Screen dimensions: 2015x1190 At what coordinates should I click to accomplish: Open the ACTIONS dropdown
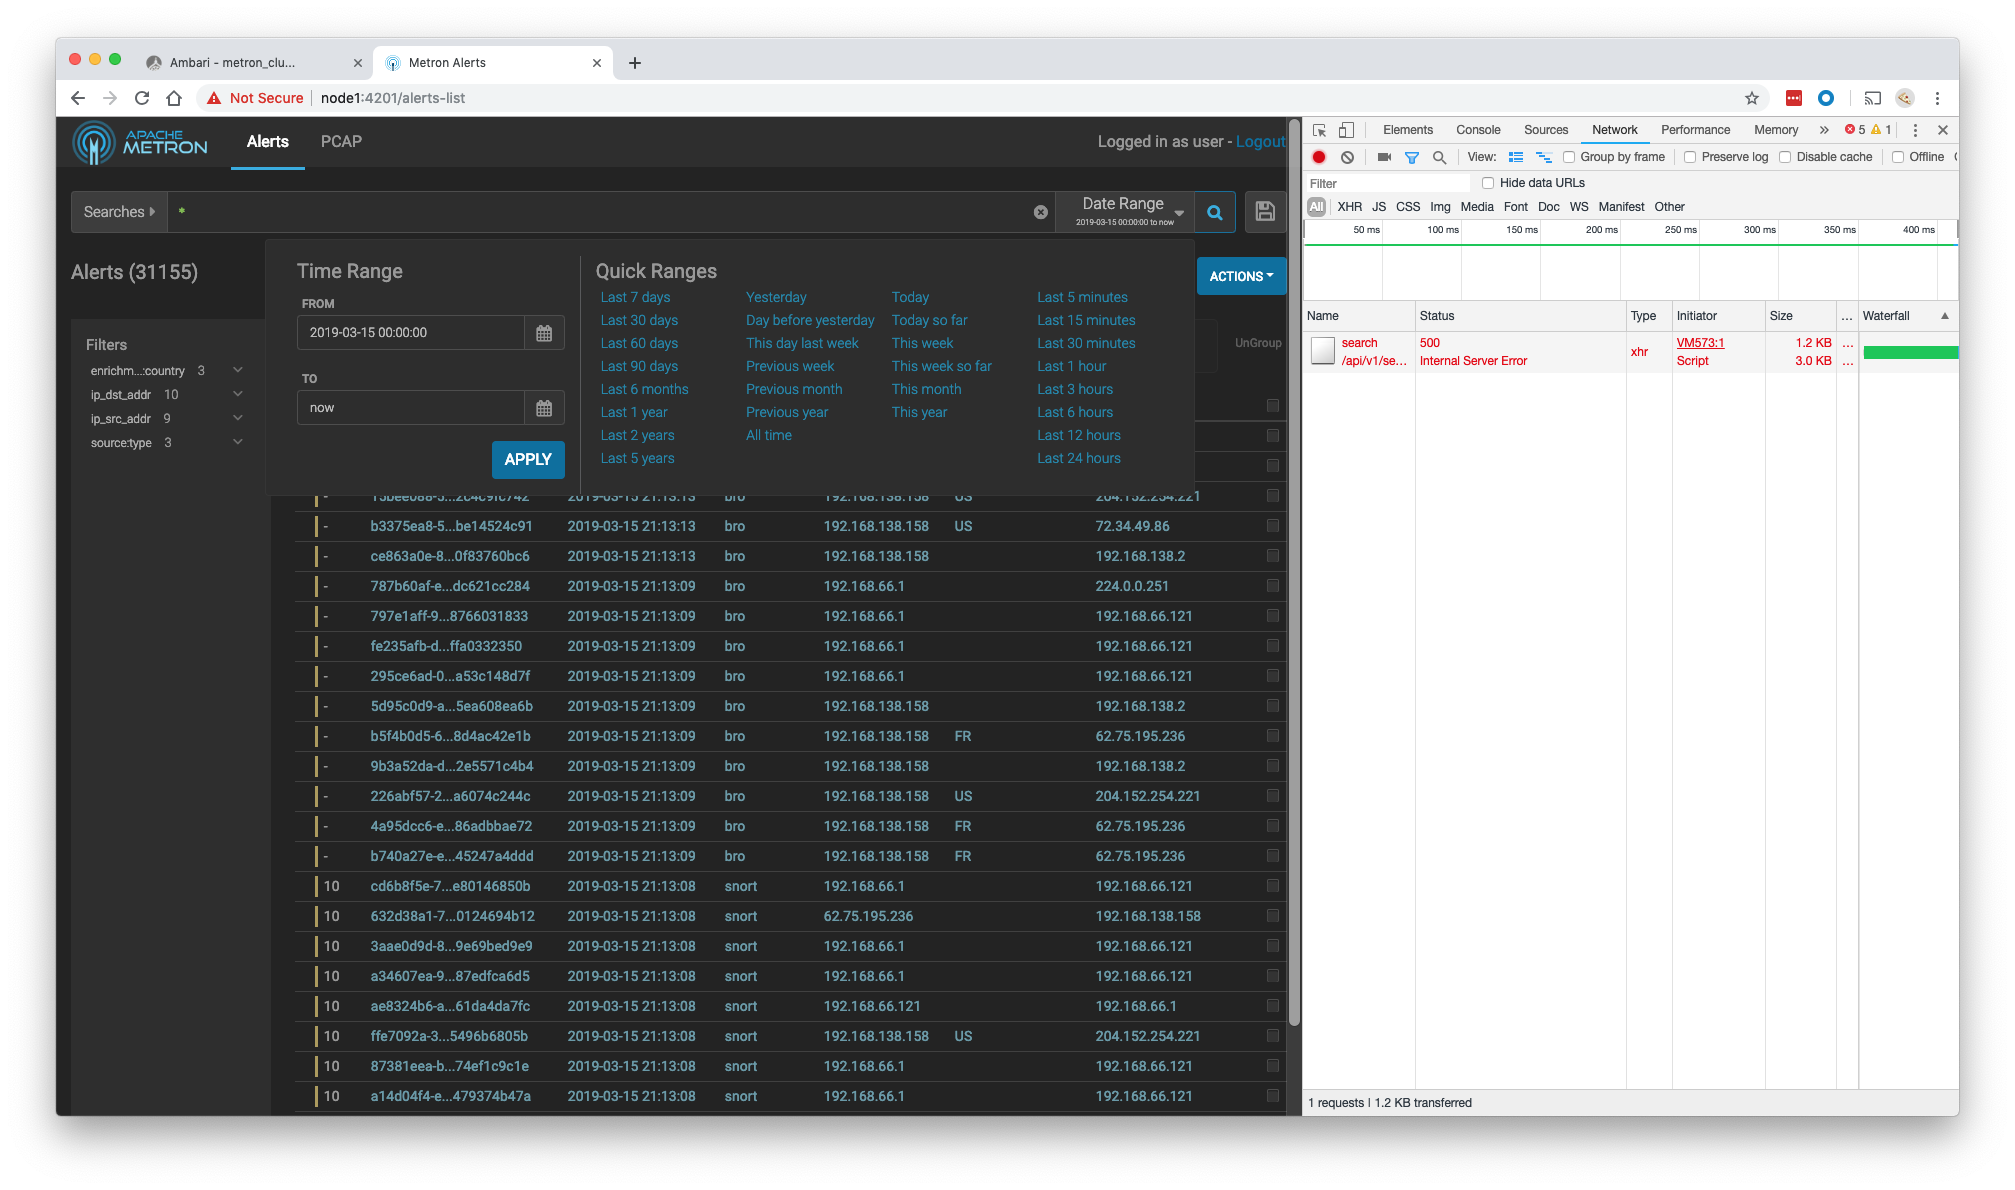pyautogui.click(x=1241, y=277)
